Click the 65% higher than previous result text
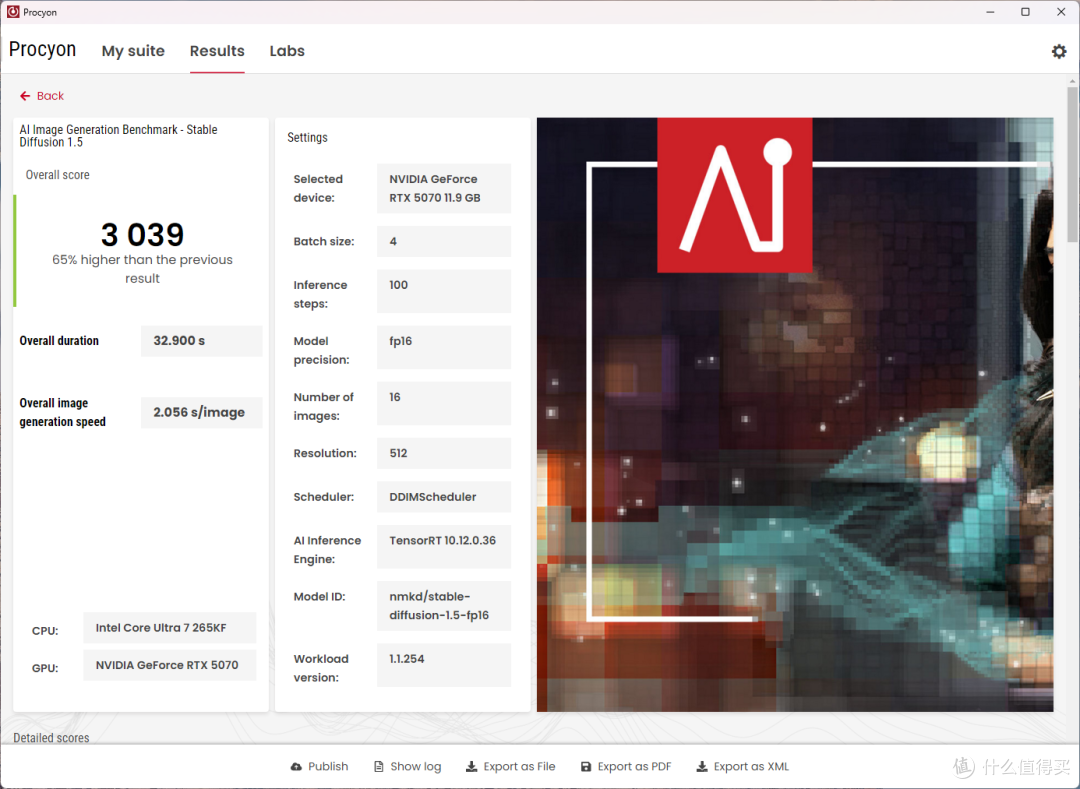The width and height of the screenshot is (1080, 789). tap(143, 269)
